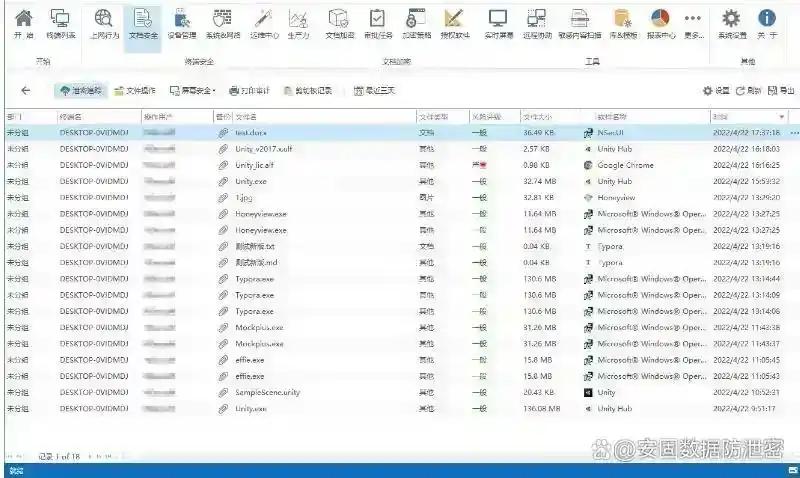Click the paperclip icon for 1.jpg
Image resolution: width=800 pixels, height=478 pixels.
coord(223,197)
